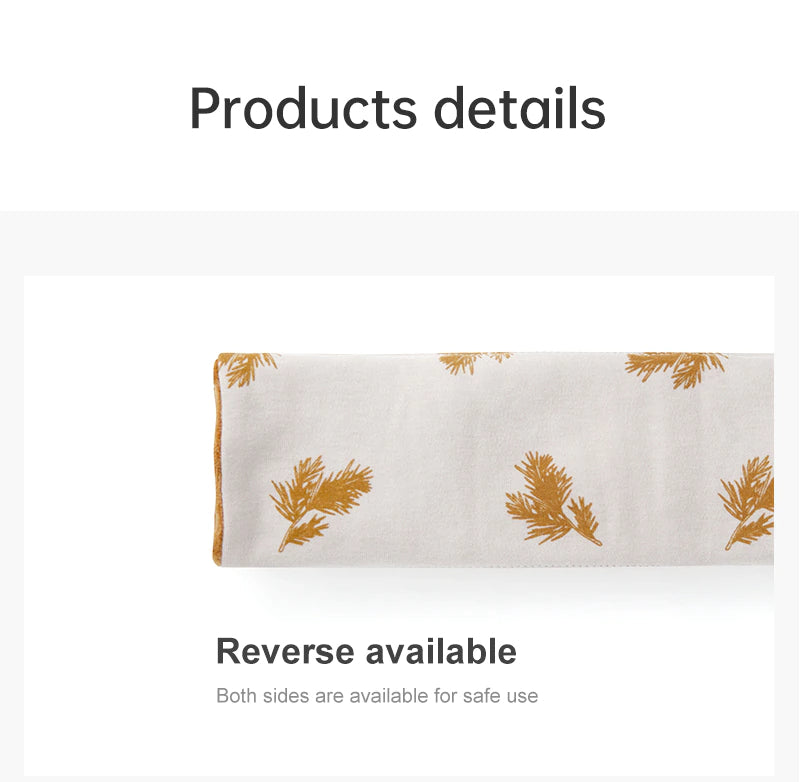
Task: Click the bold "Reverse available" title
Action: [x=366, y=651]
